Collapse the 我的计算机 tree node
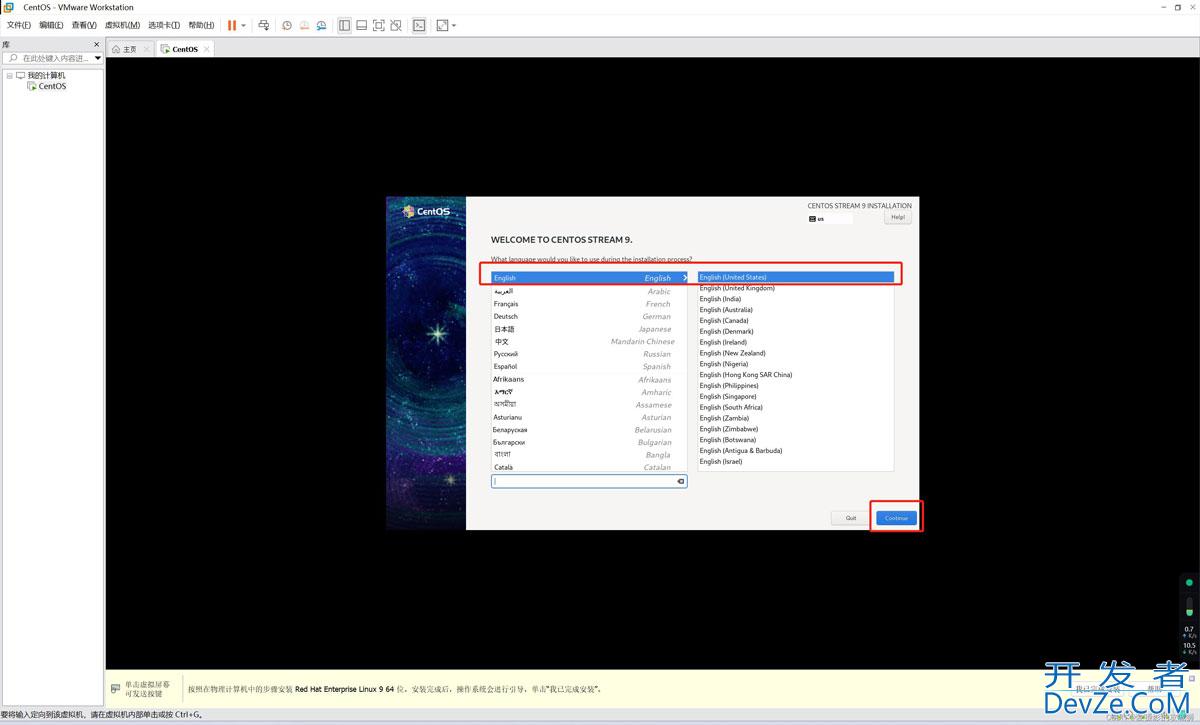Screen dimensions: 1200x725 (9, 75)
